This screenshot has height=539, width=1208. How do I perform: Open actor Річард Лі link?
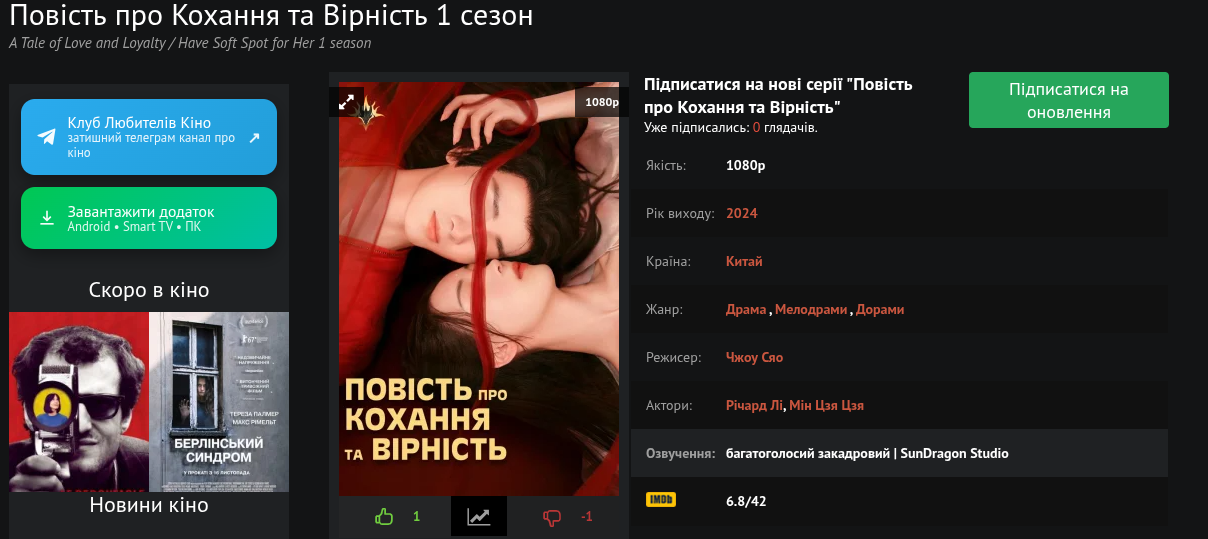click(754, 405)
